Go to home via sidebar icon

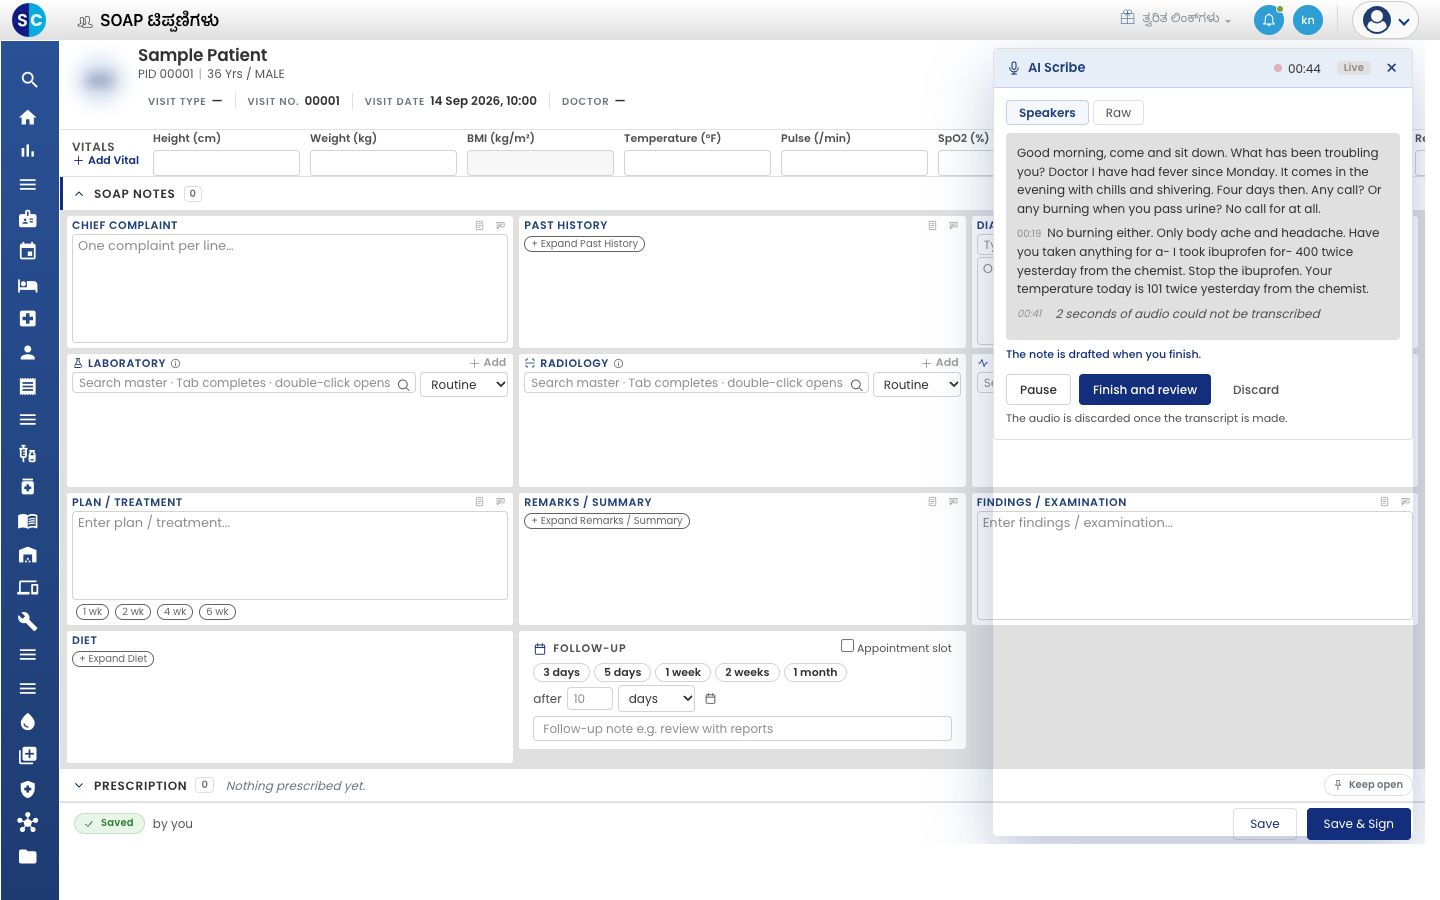pos(28,117)
